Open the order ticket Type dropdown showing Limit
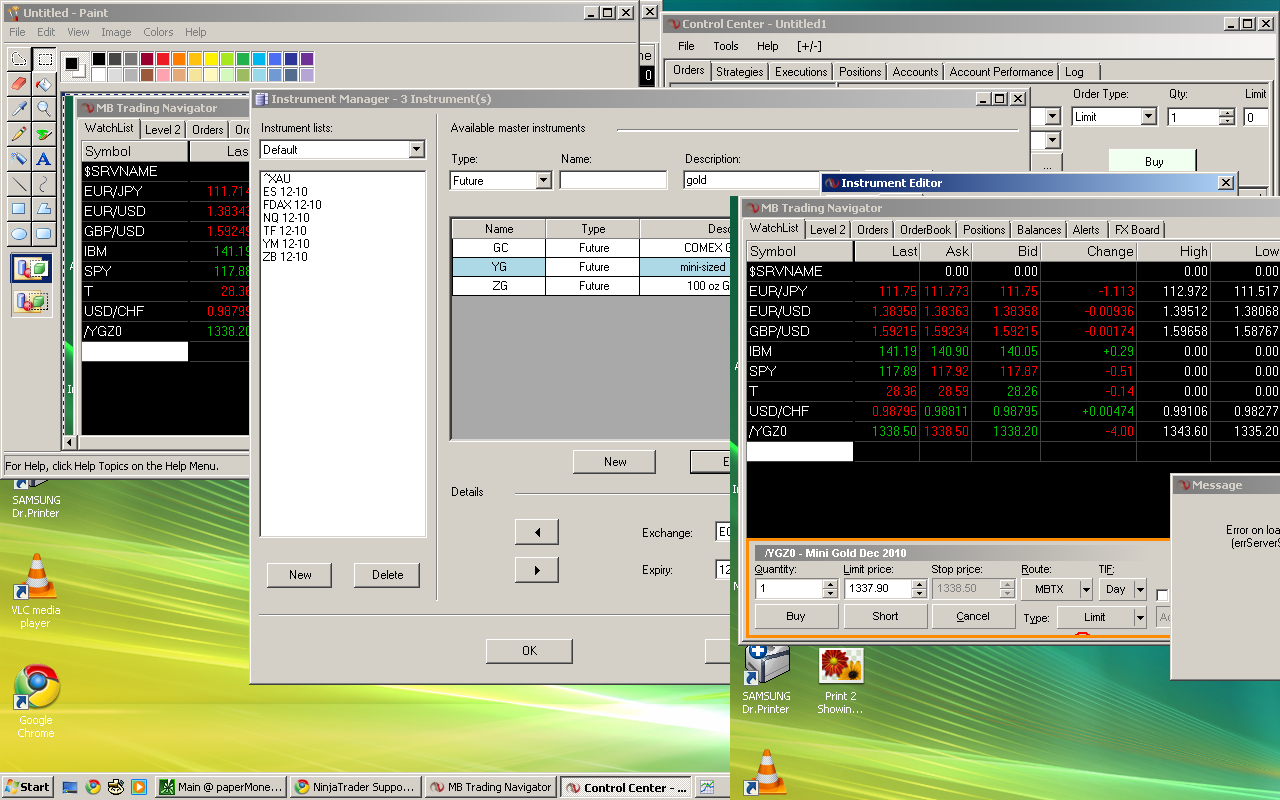Viewport: 1280px width, 800px height. 1139,618
